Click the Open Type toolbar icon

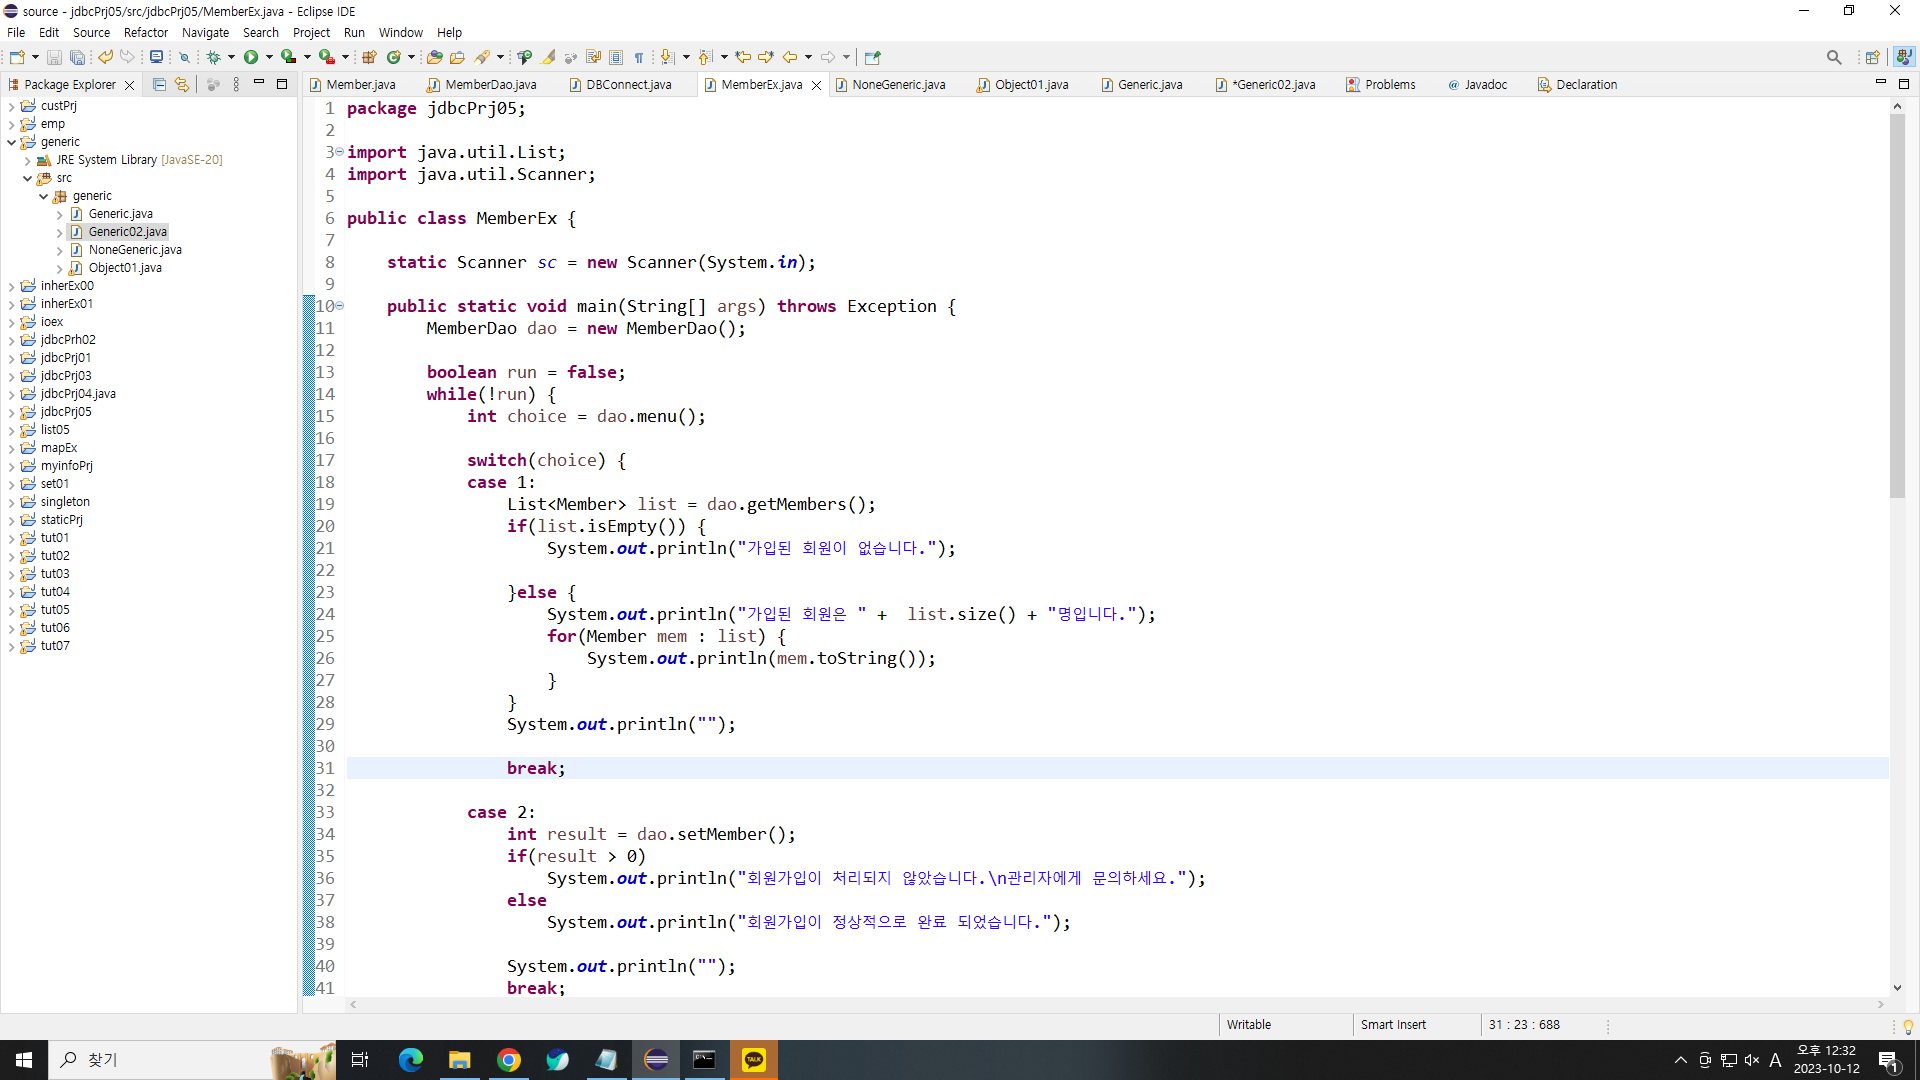[x=434, y=57]
